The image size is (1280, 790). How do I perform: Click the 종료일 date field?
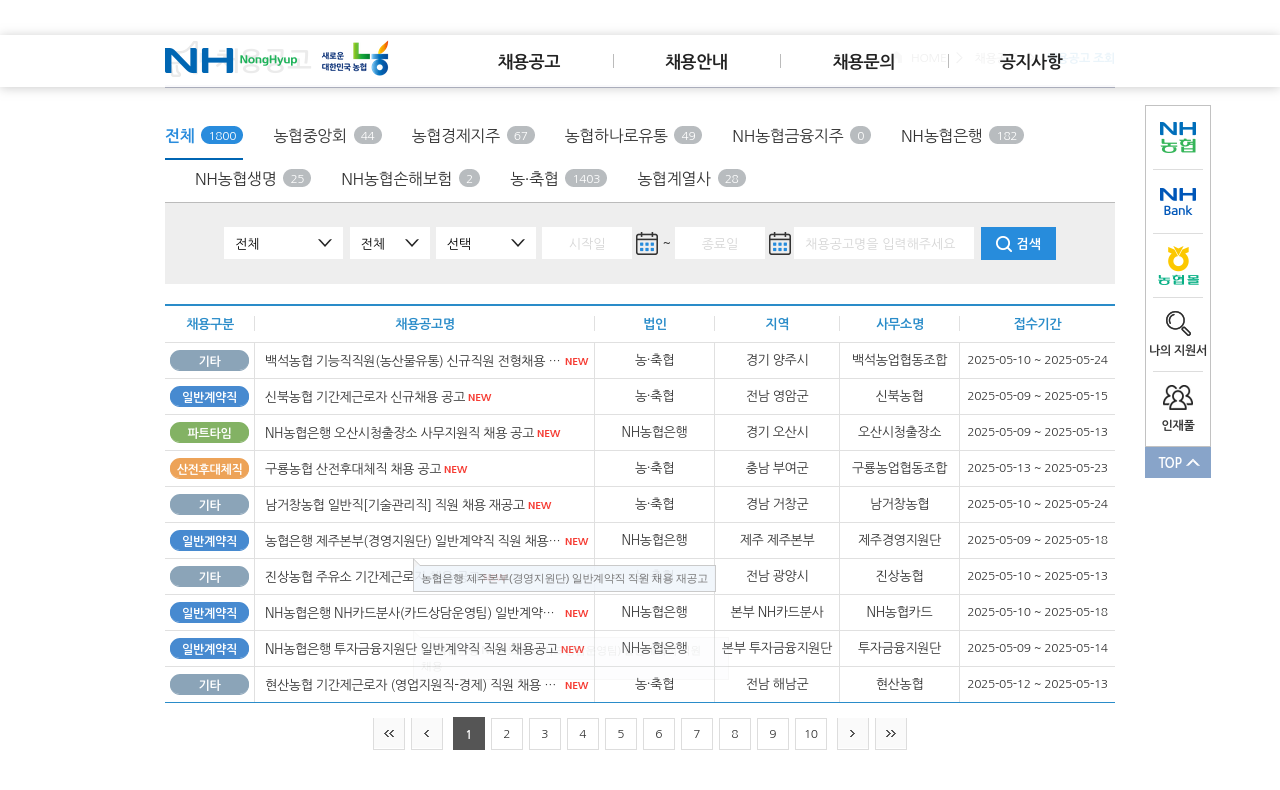[x=720, y=243]
